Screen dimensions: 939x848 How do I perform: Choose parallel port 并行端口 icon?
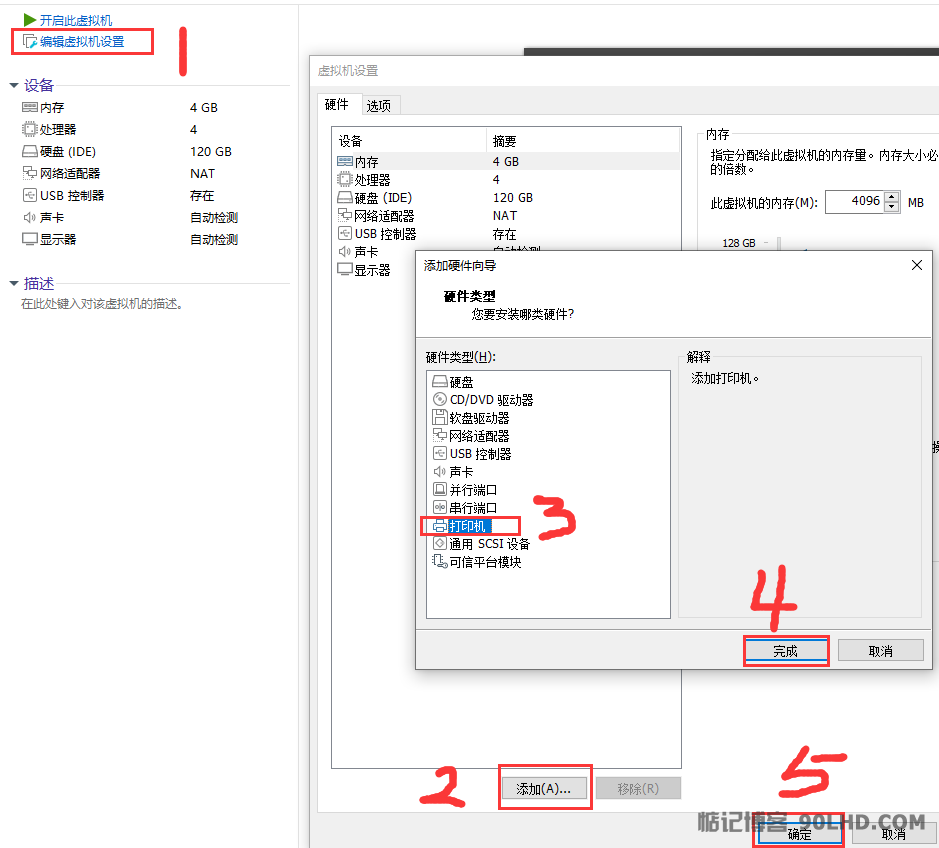coord(440,490)
